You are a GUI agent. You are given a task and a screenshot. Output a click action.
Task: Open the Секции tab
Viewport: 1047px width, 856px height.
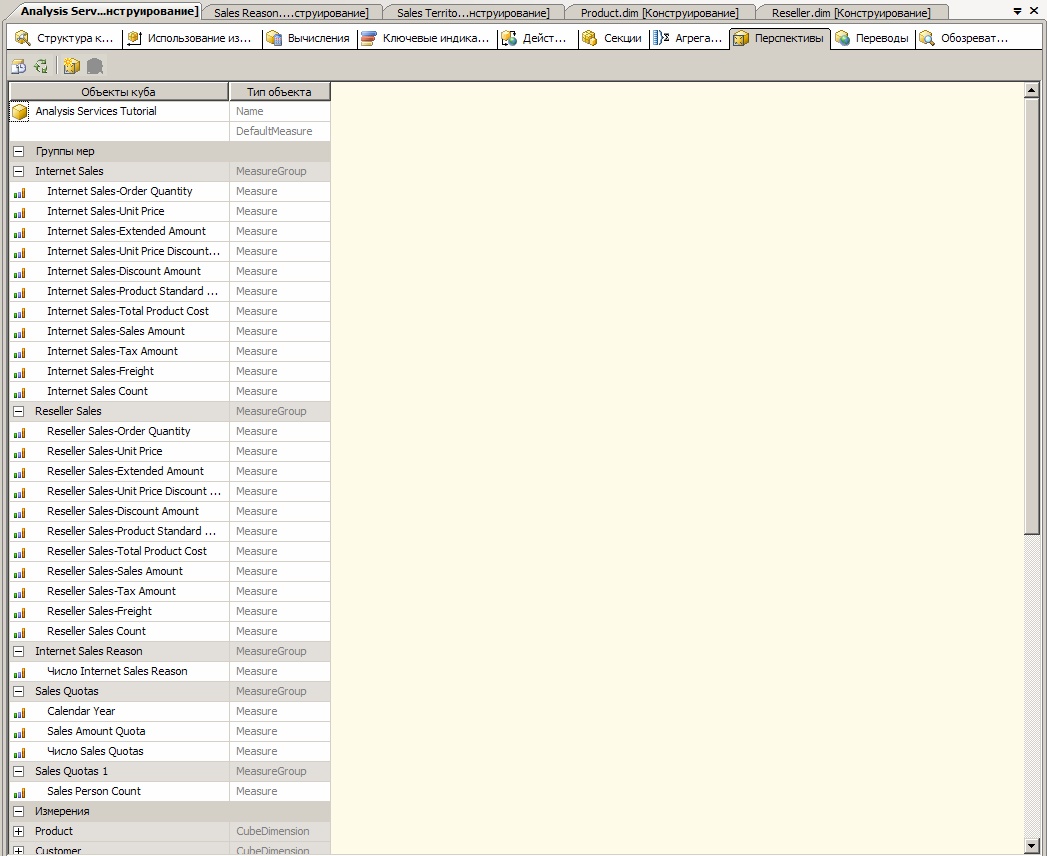pos(613,39)
